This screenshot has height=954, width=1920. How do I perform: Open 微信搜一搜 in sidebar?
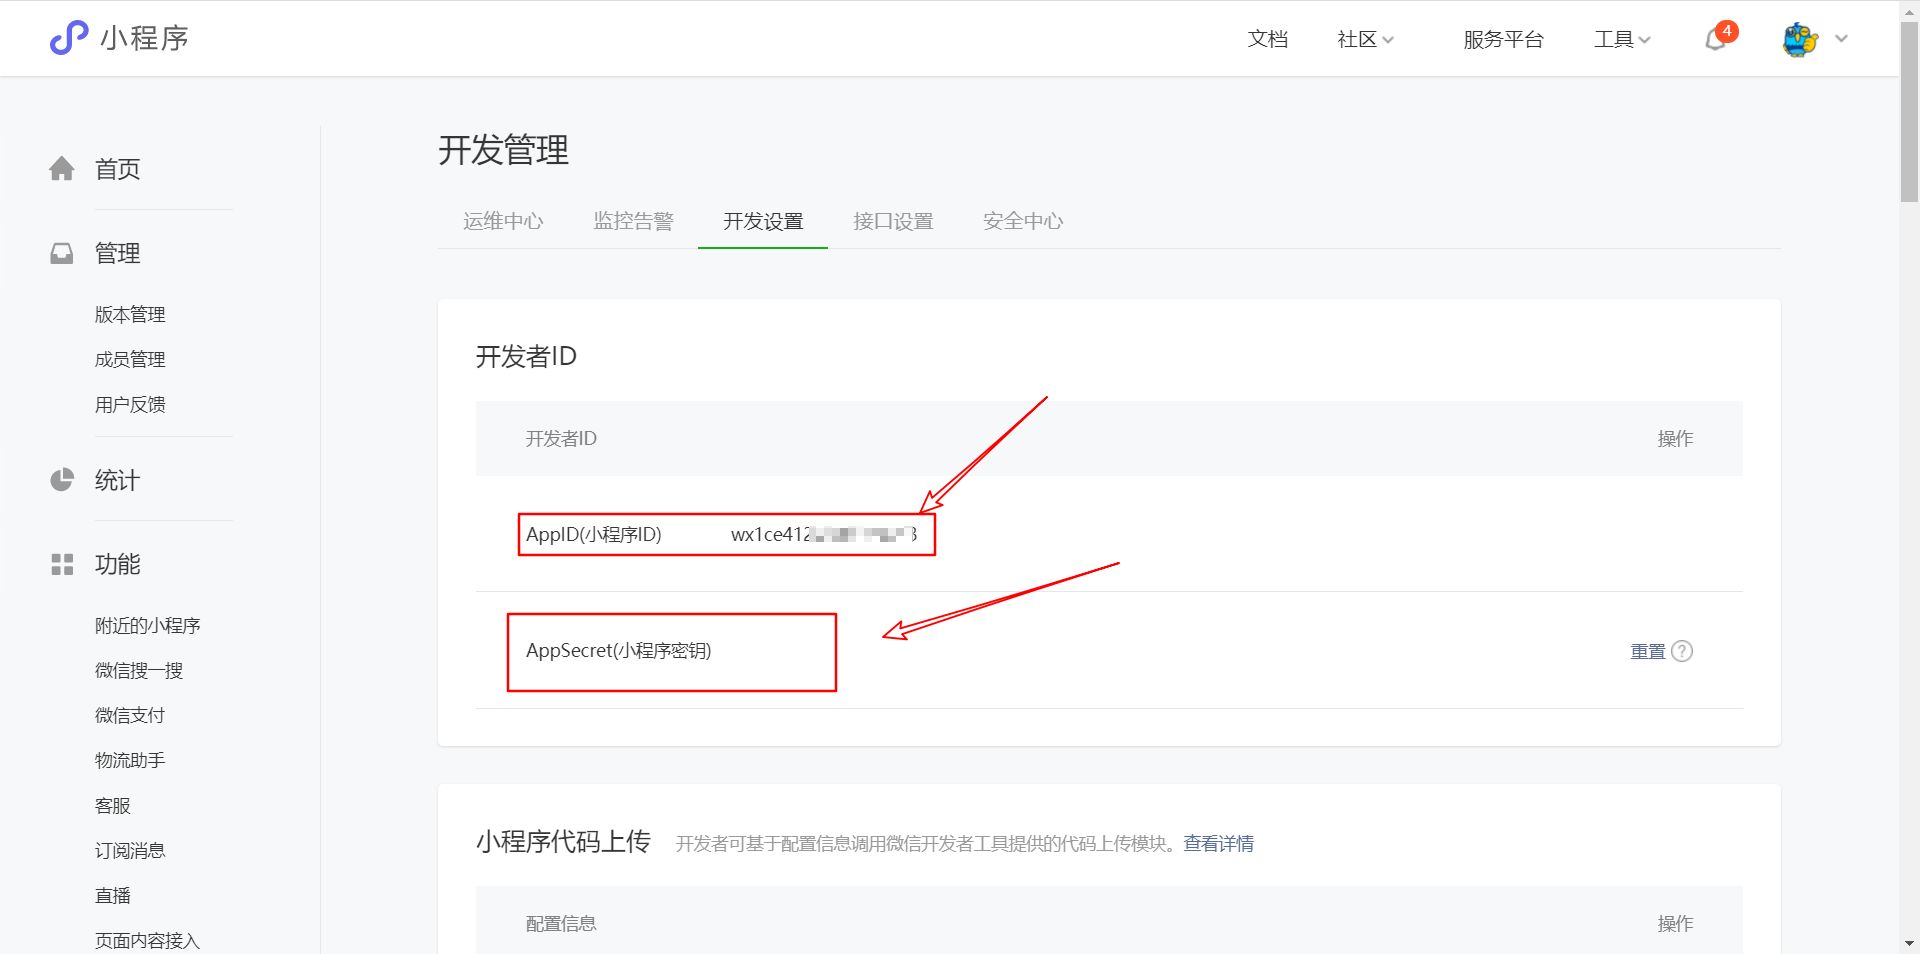[139, 670]
